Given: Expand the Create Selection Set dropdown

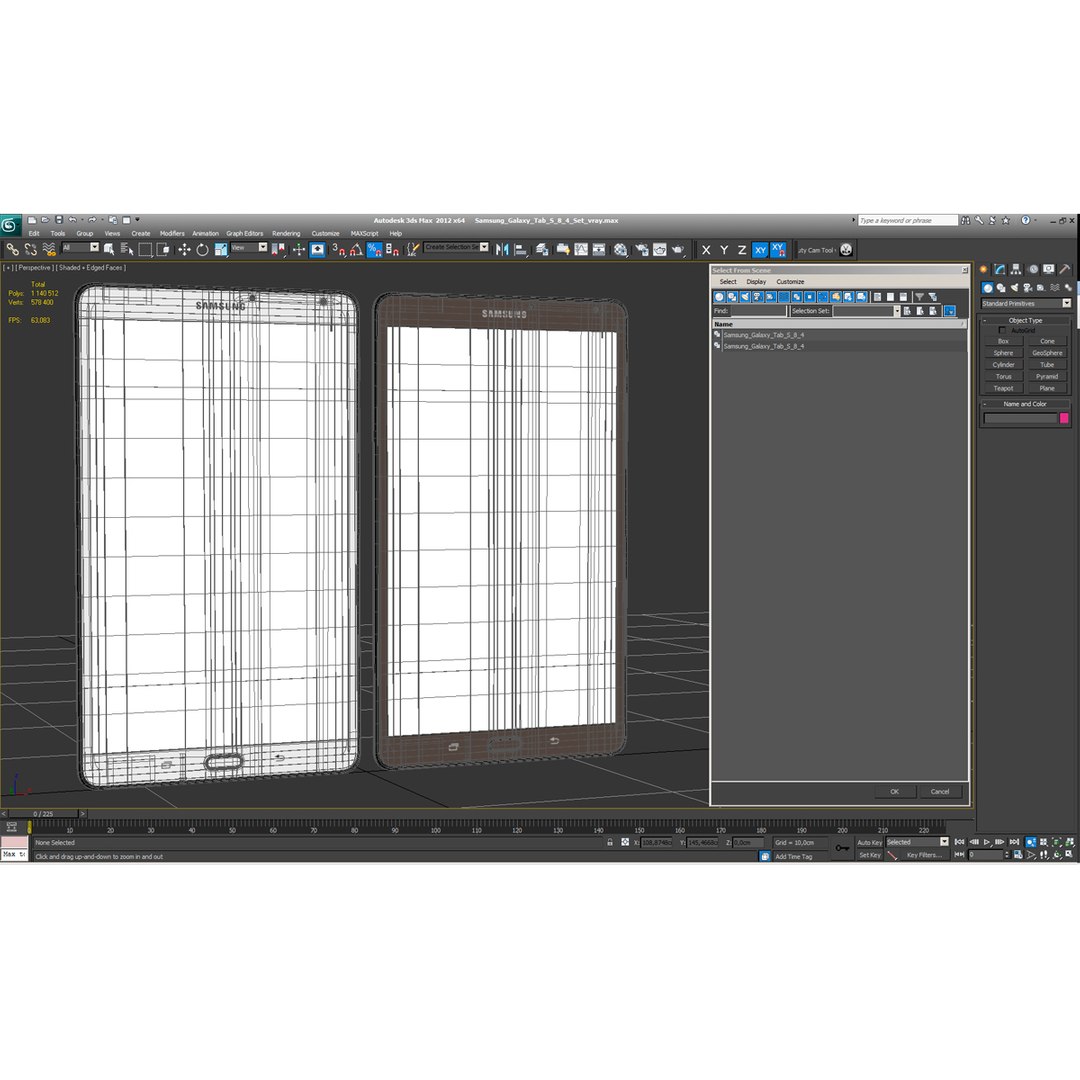Looking at the screenshot, I should [484, 247].
